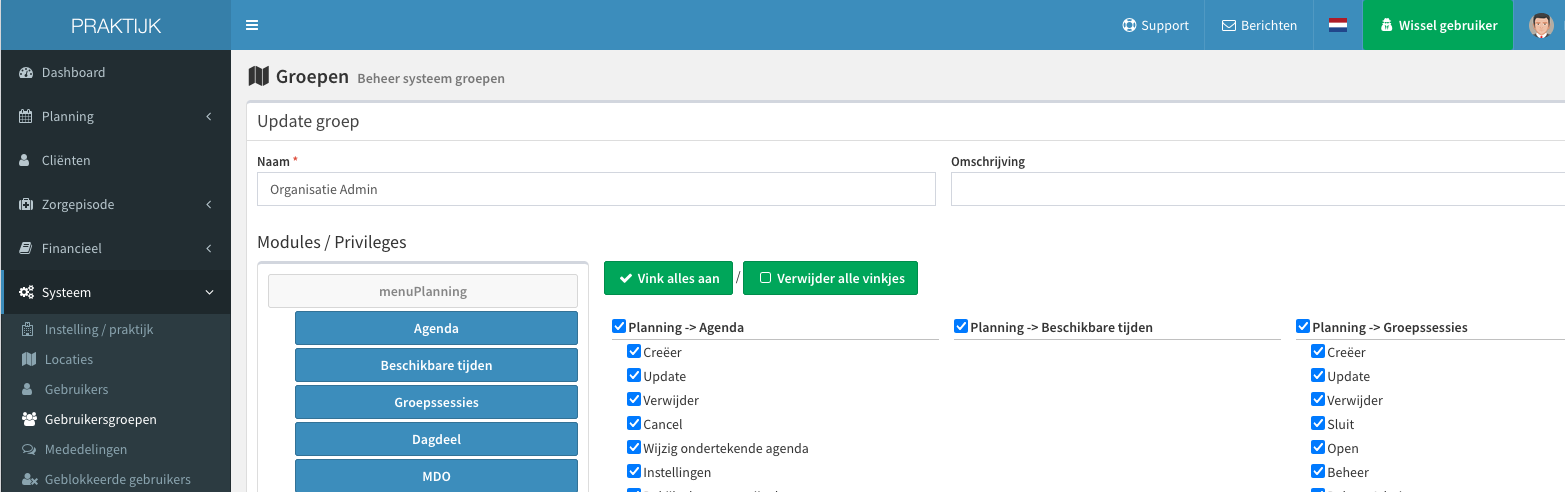
Task: Open Mededelingen submenu item
Action: (116, 449)
